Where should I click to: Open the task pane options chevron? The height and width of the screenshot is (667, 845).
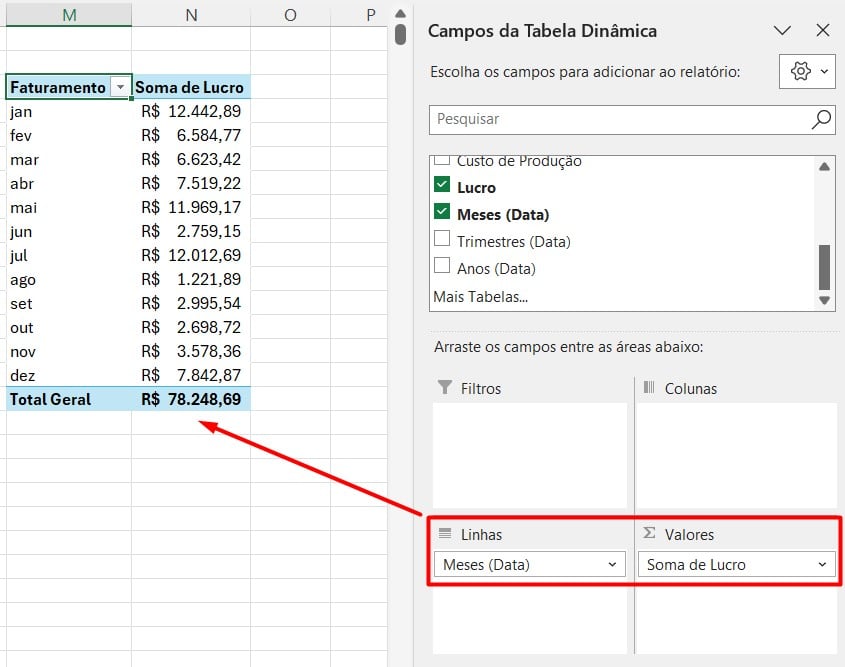coord(782,30)
